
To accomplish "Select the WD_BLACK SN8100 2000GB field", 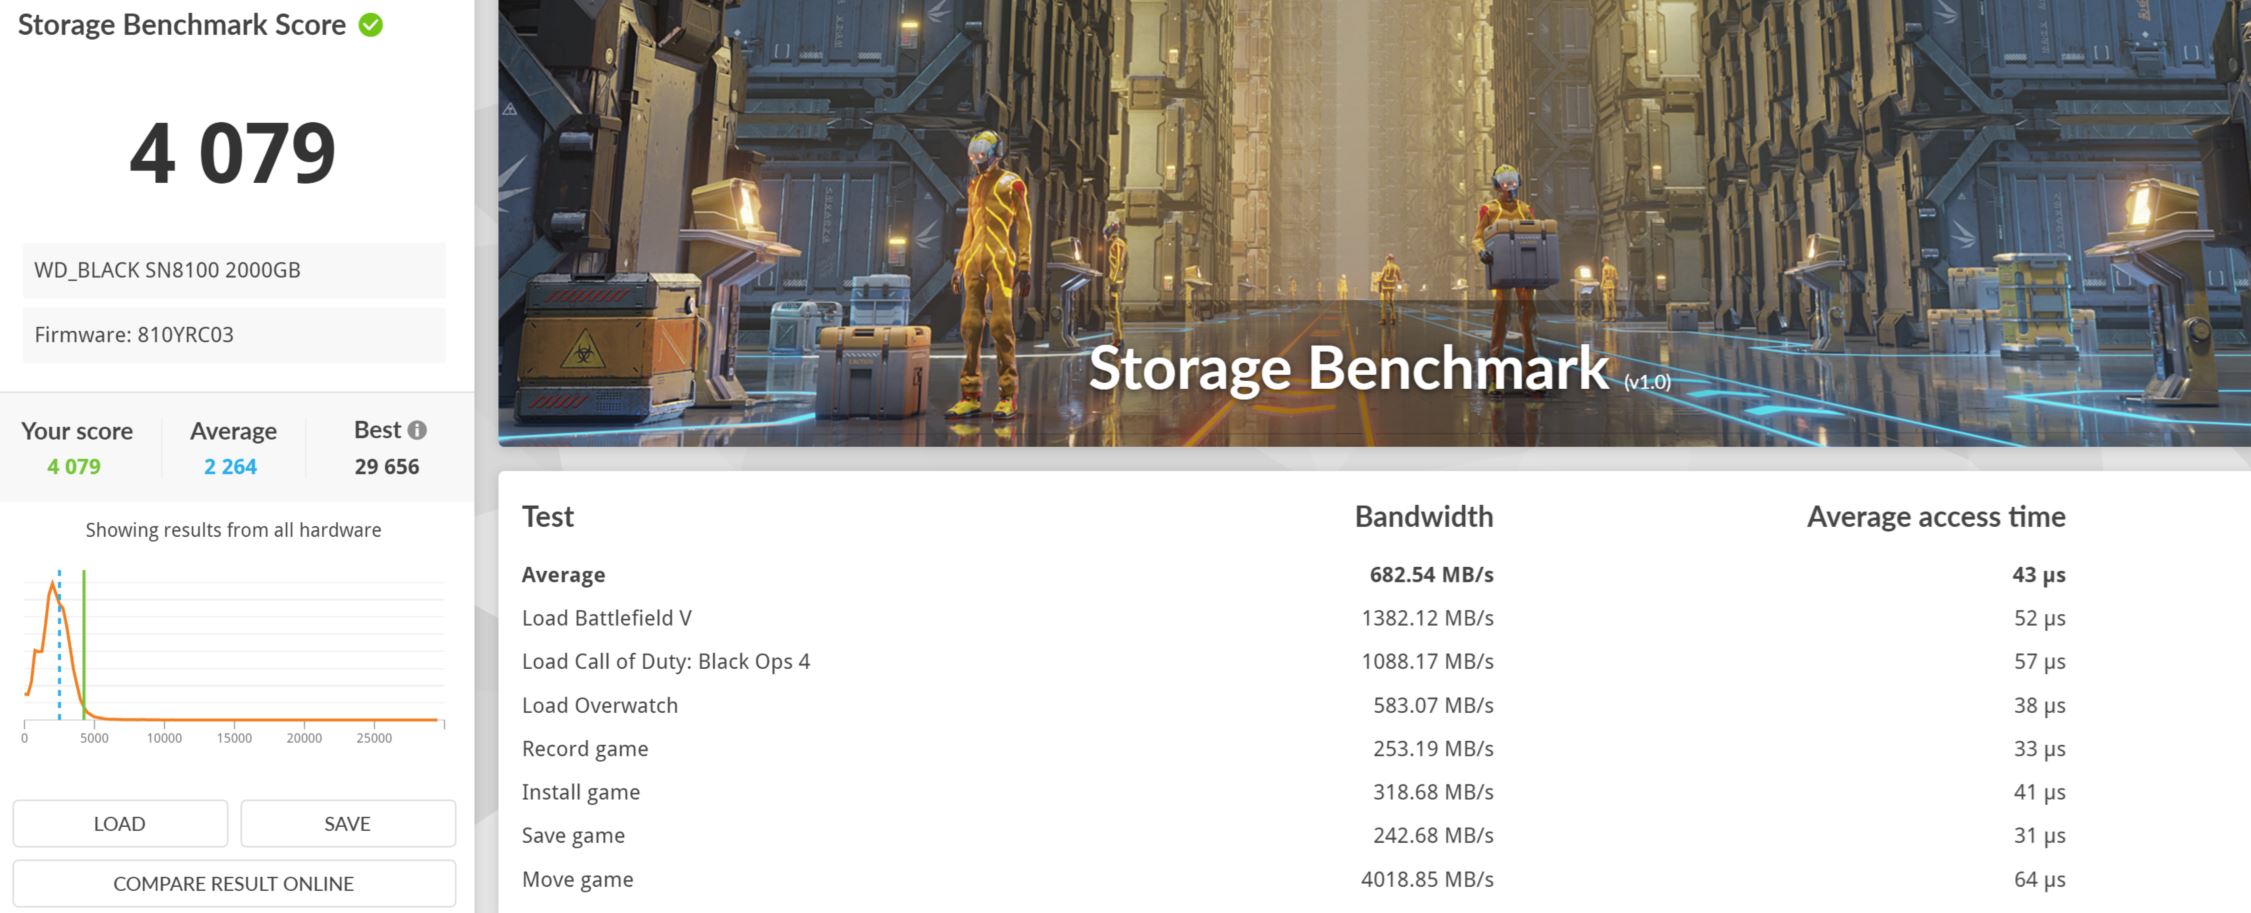I will tap(234, 270).
